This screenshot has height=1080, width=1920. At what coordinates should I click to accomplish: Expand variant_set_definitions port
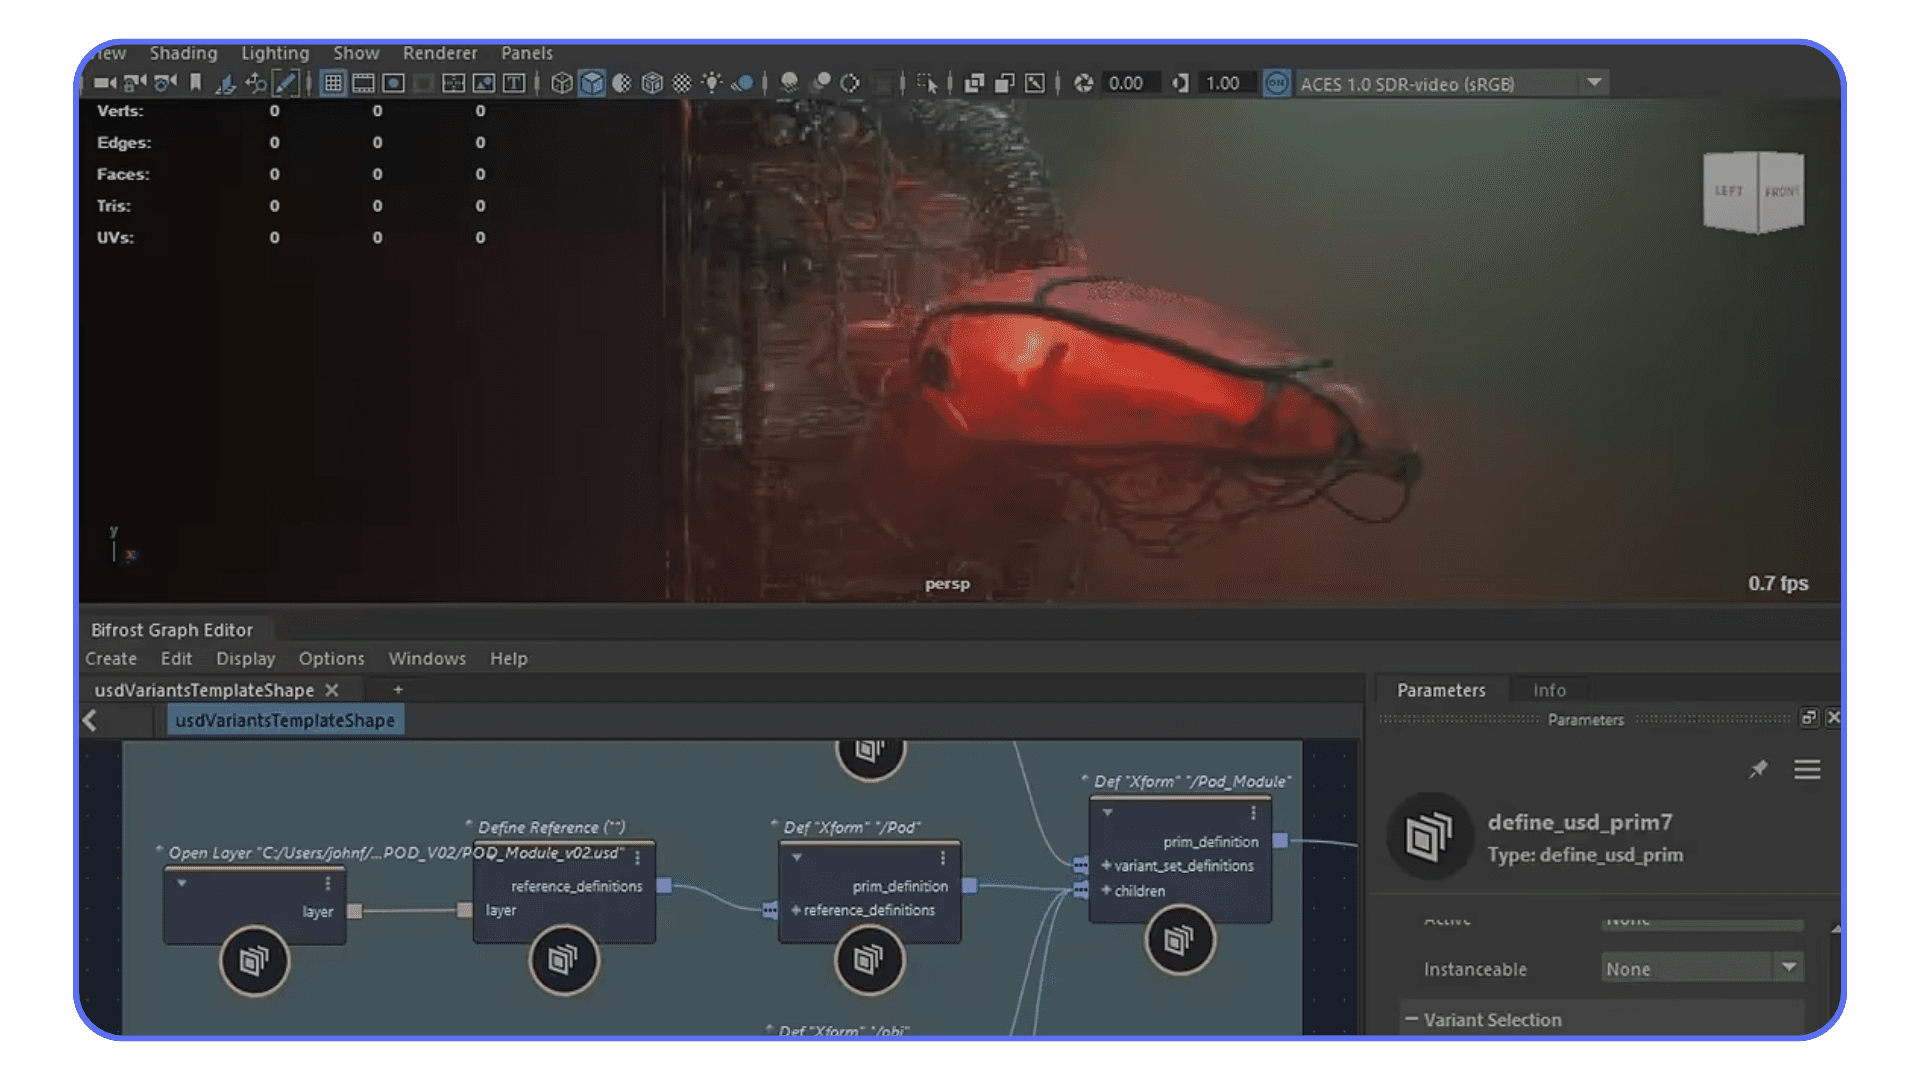[1106, 866]
